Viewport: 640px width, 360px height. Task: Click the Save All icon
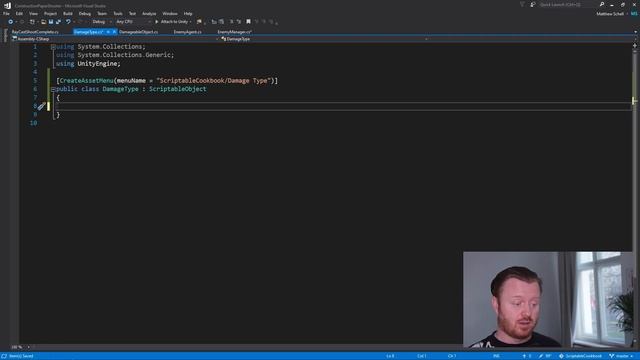pos(58,22)
